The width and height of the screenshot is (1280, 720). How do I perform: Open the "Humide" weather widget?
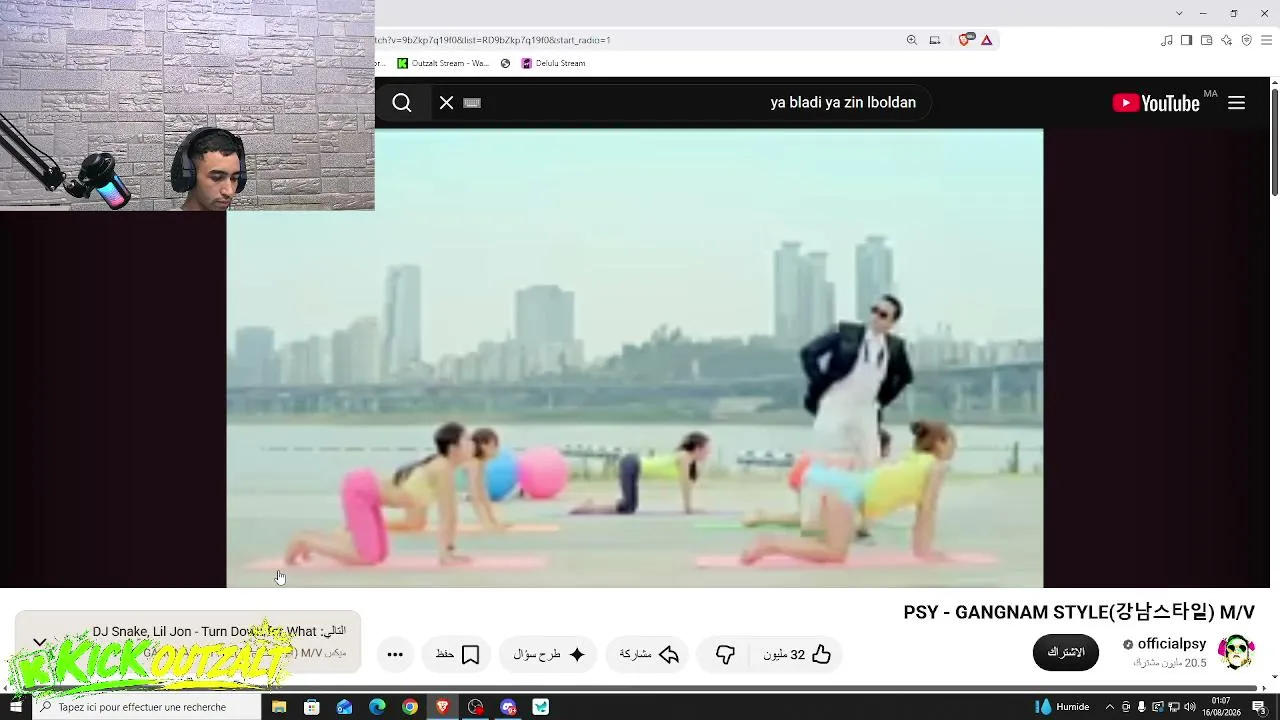1063,707
